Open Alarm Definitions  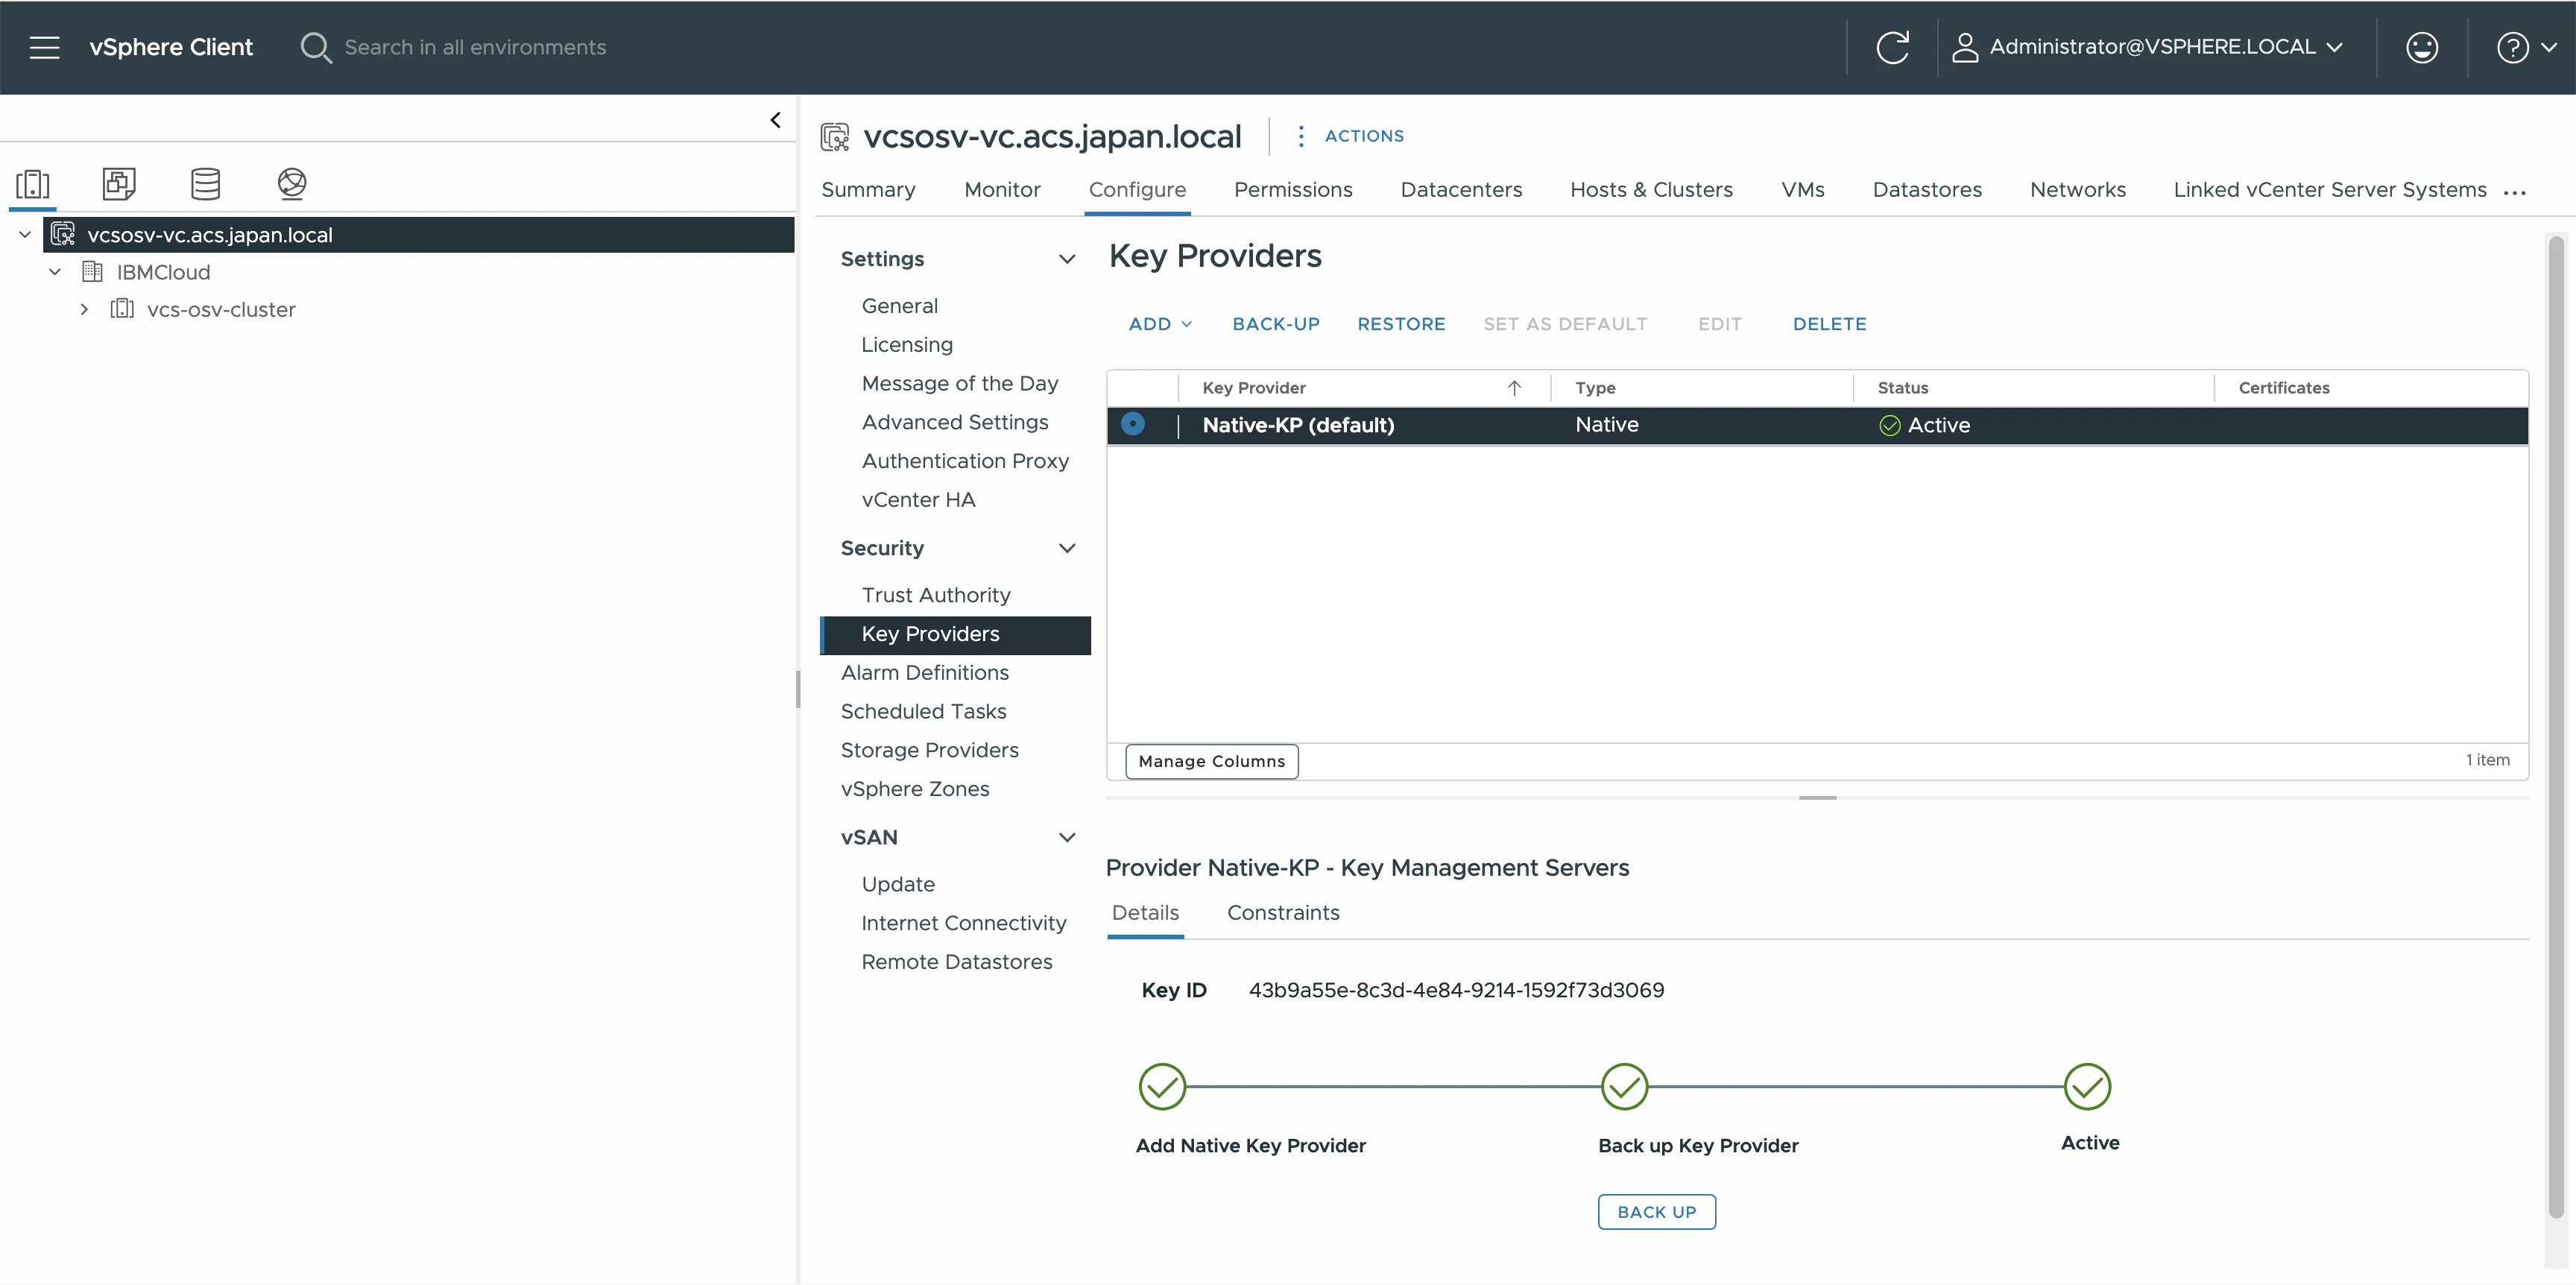click(x=924, y=673)
